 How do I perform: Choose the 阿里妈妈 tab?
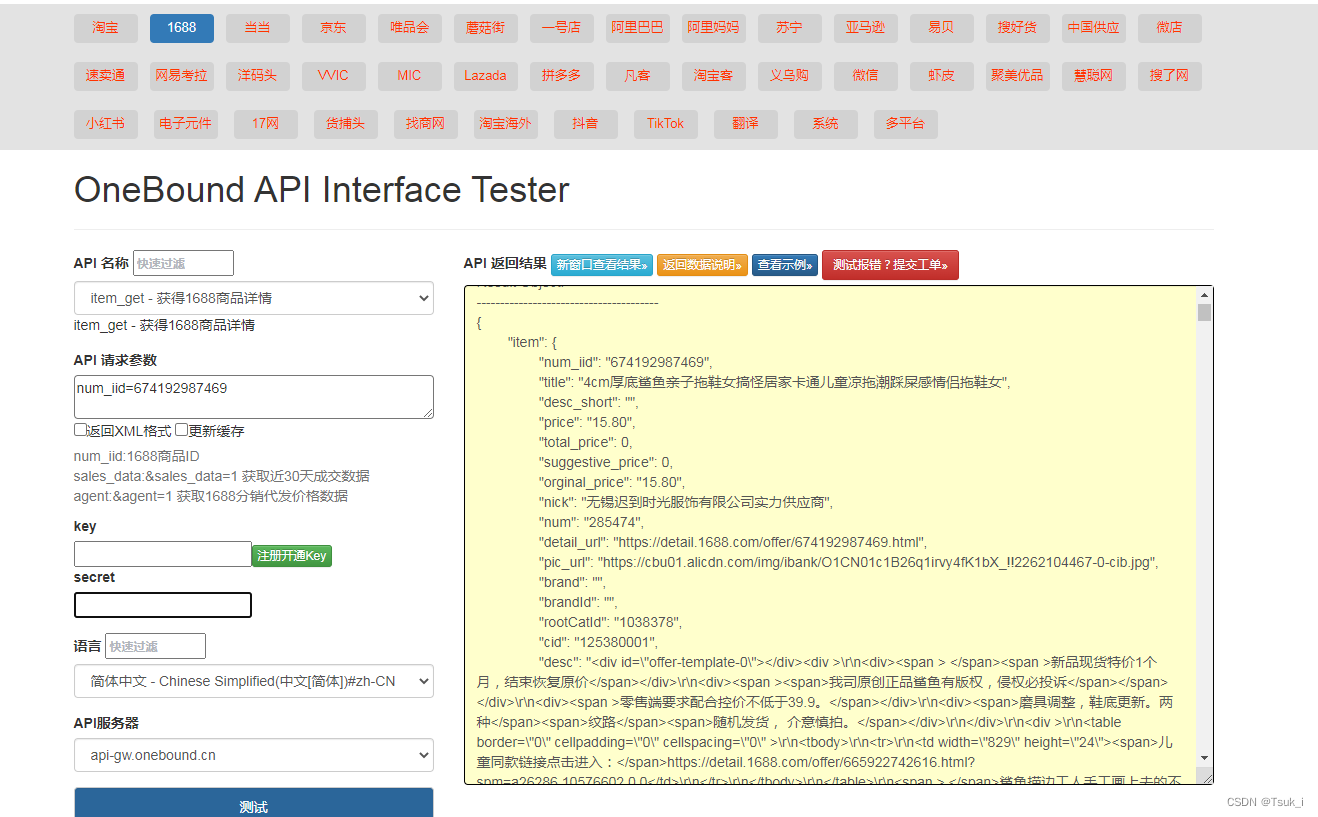(714, 28)
